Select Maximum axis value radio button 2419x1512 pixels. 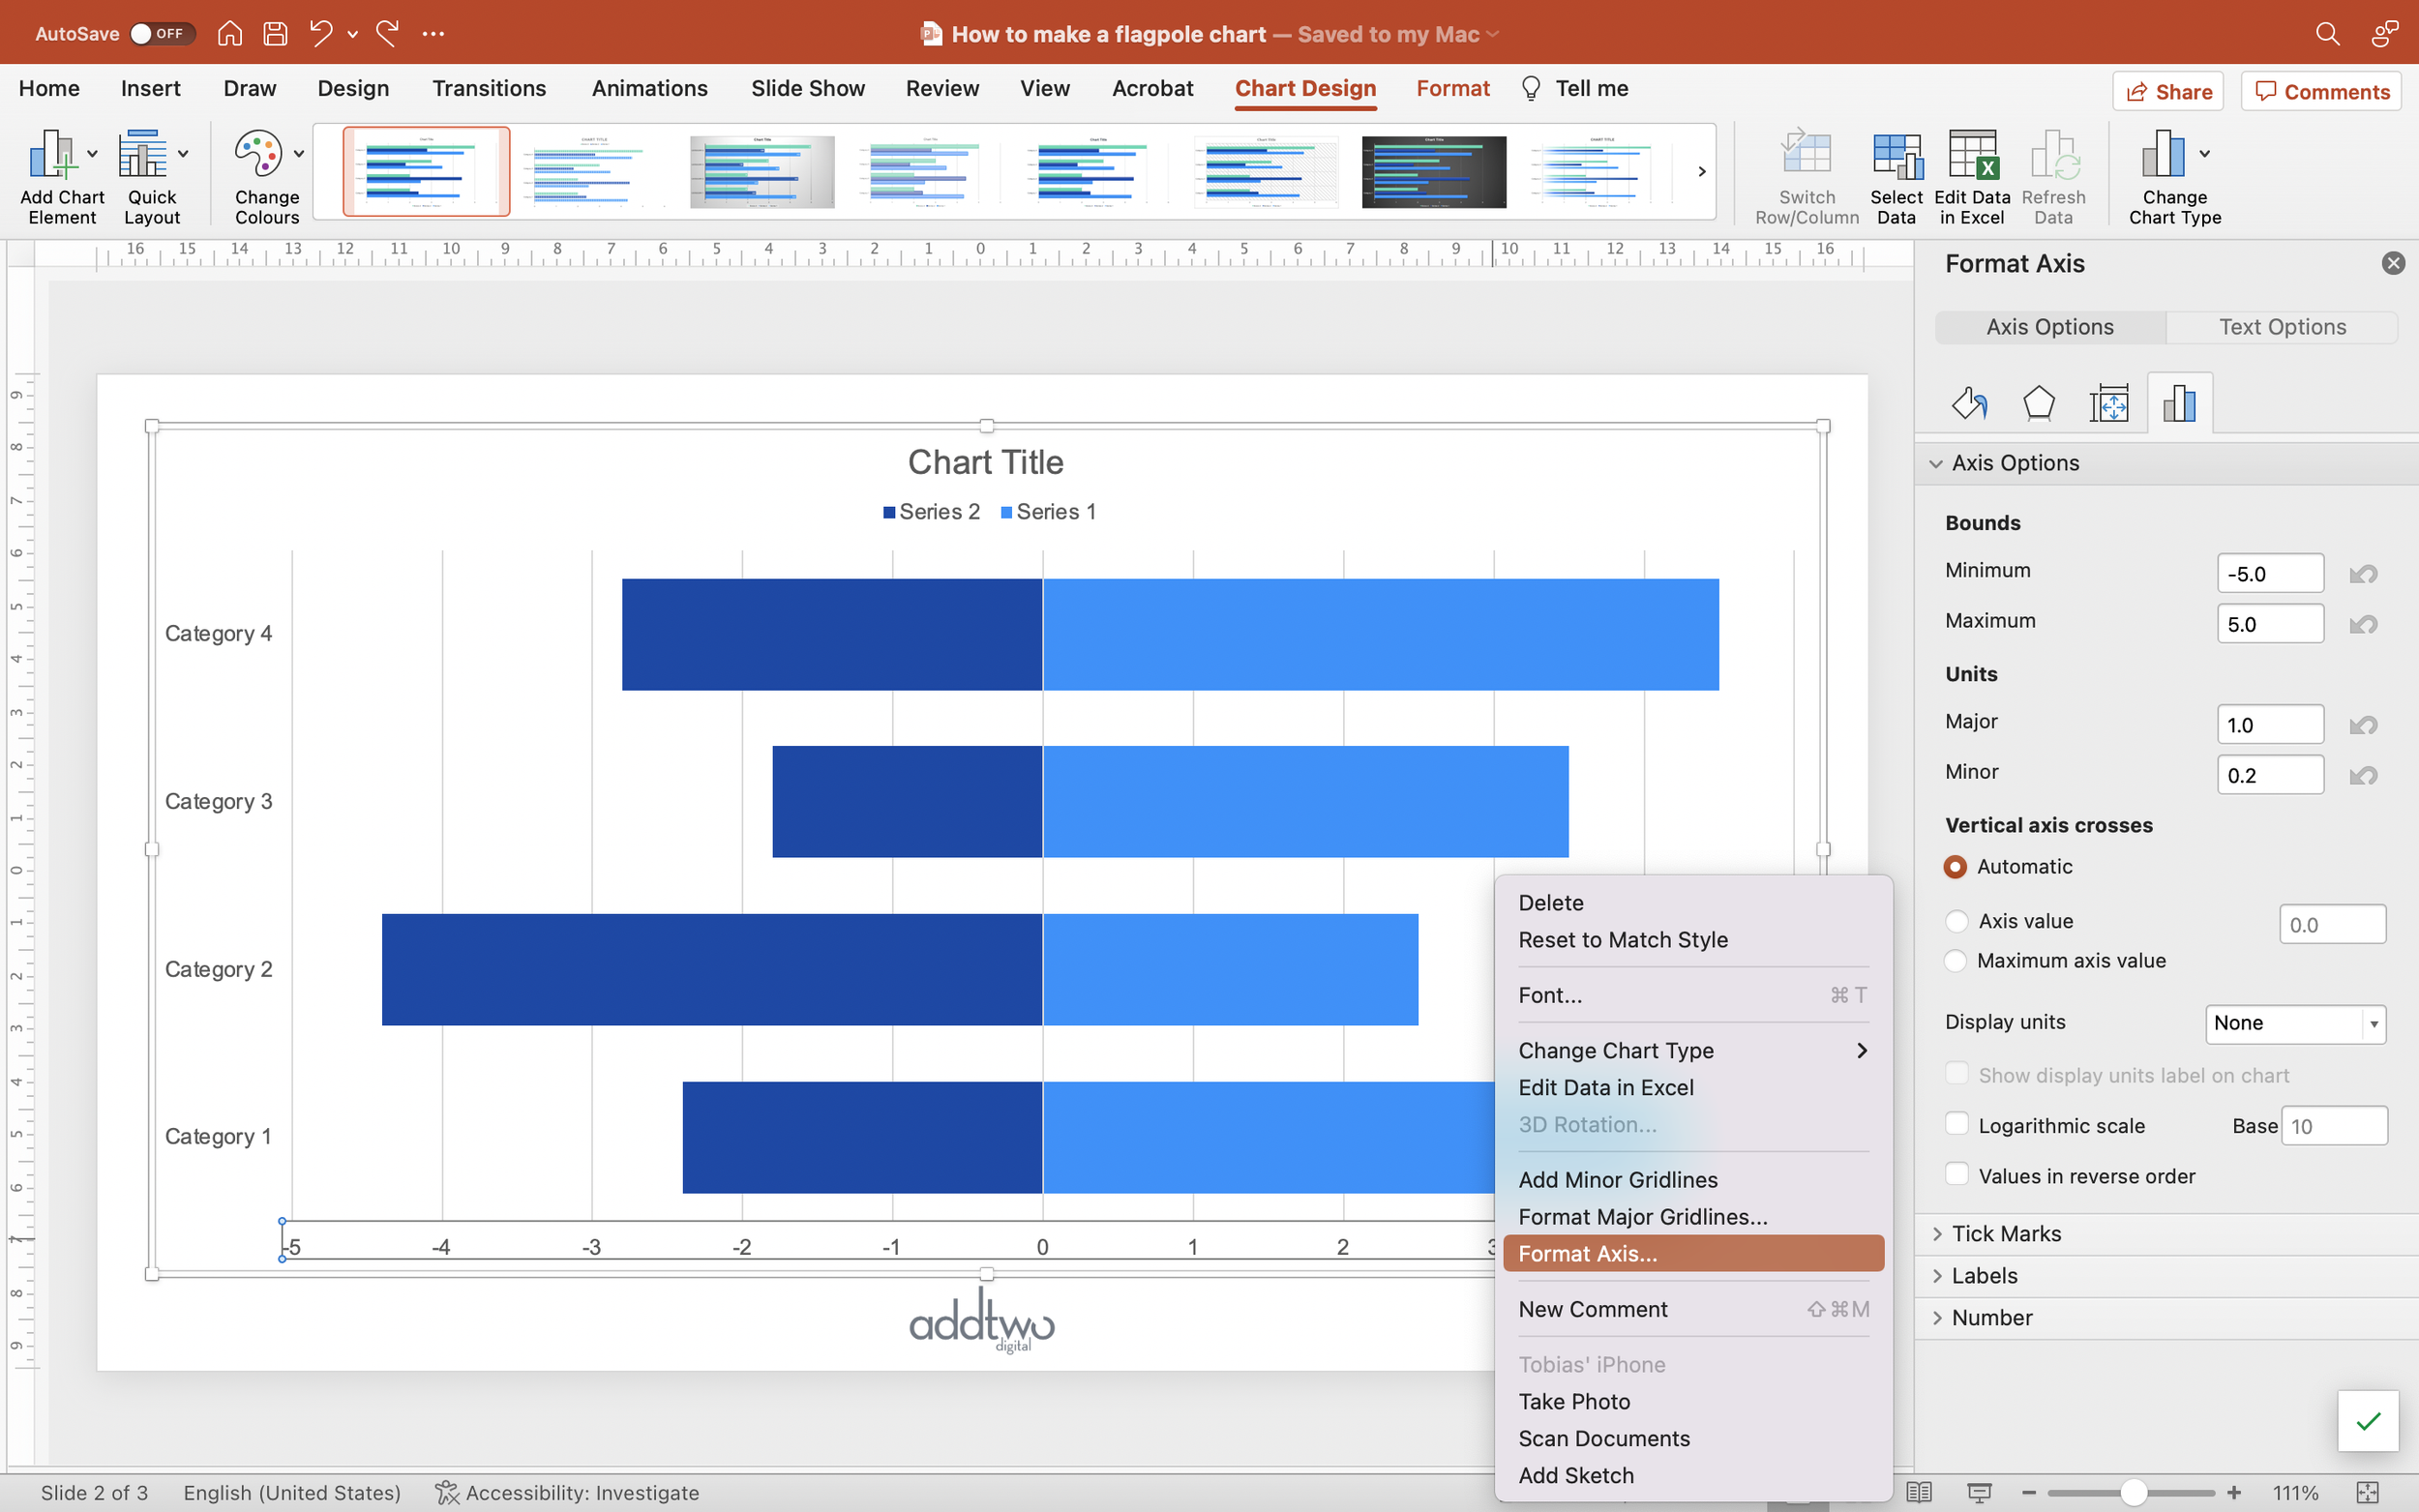(1956, 961)
